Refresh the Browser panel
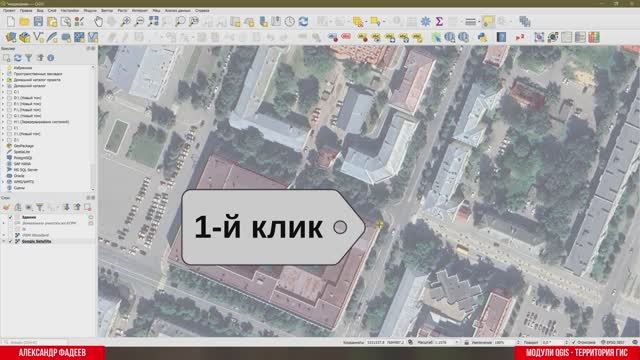 pos(18,58)
